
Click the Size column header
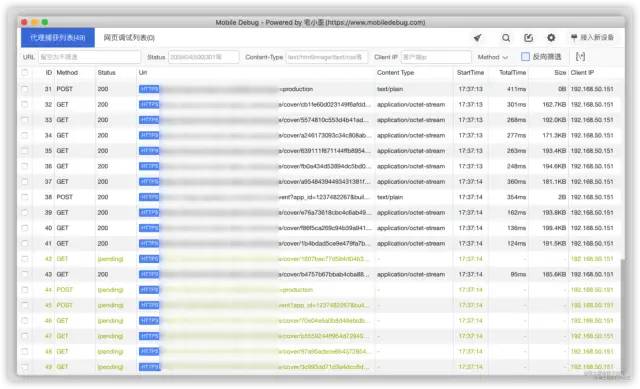point(560,73)
